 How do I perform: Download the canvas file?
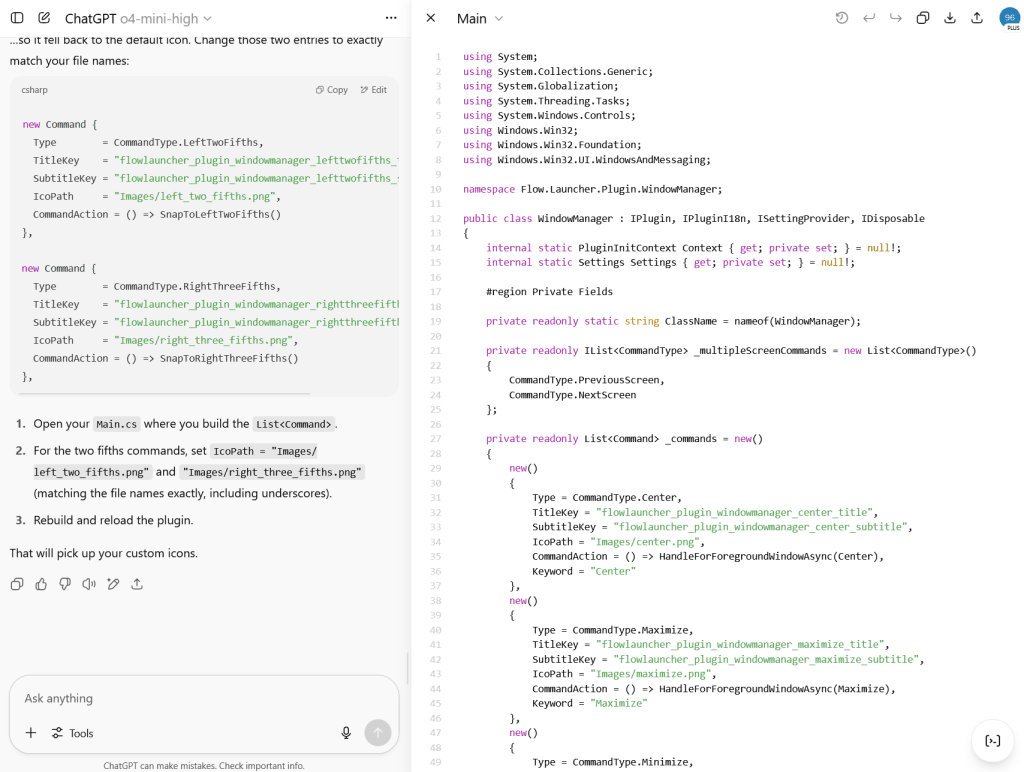[x=950, y=18]
